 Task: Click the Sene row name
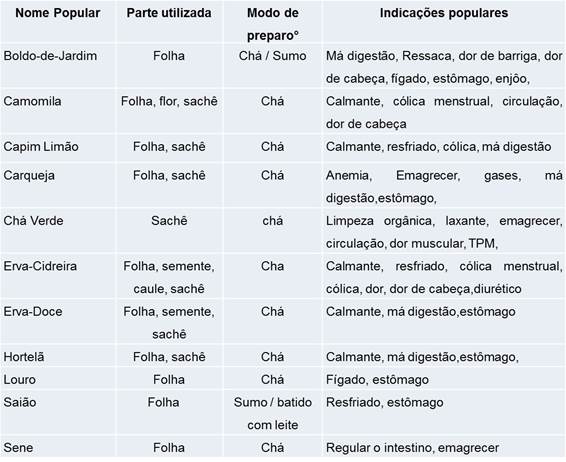coord(18,448)
